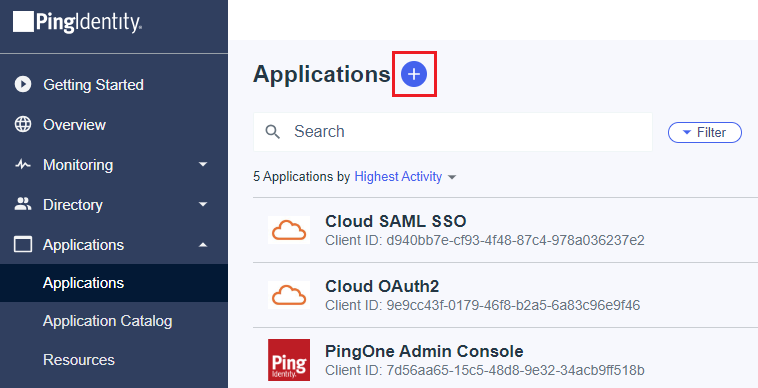Expand the Directory menu arrow
The height and width of the screenshot is (388, 758).
pos(203,204)
